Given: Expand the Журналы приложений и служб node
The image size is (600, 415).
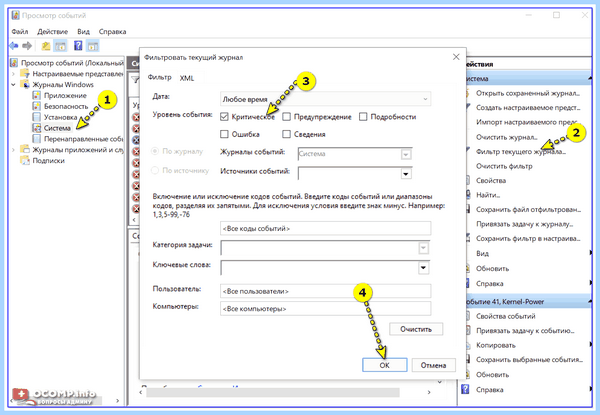Looking at the screenshot, I should tap(13, 150).
